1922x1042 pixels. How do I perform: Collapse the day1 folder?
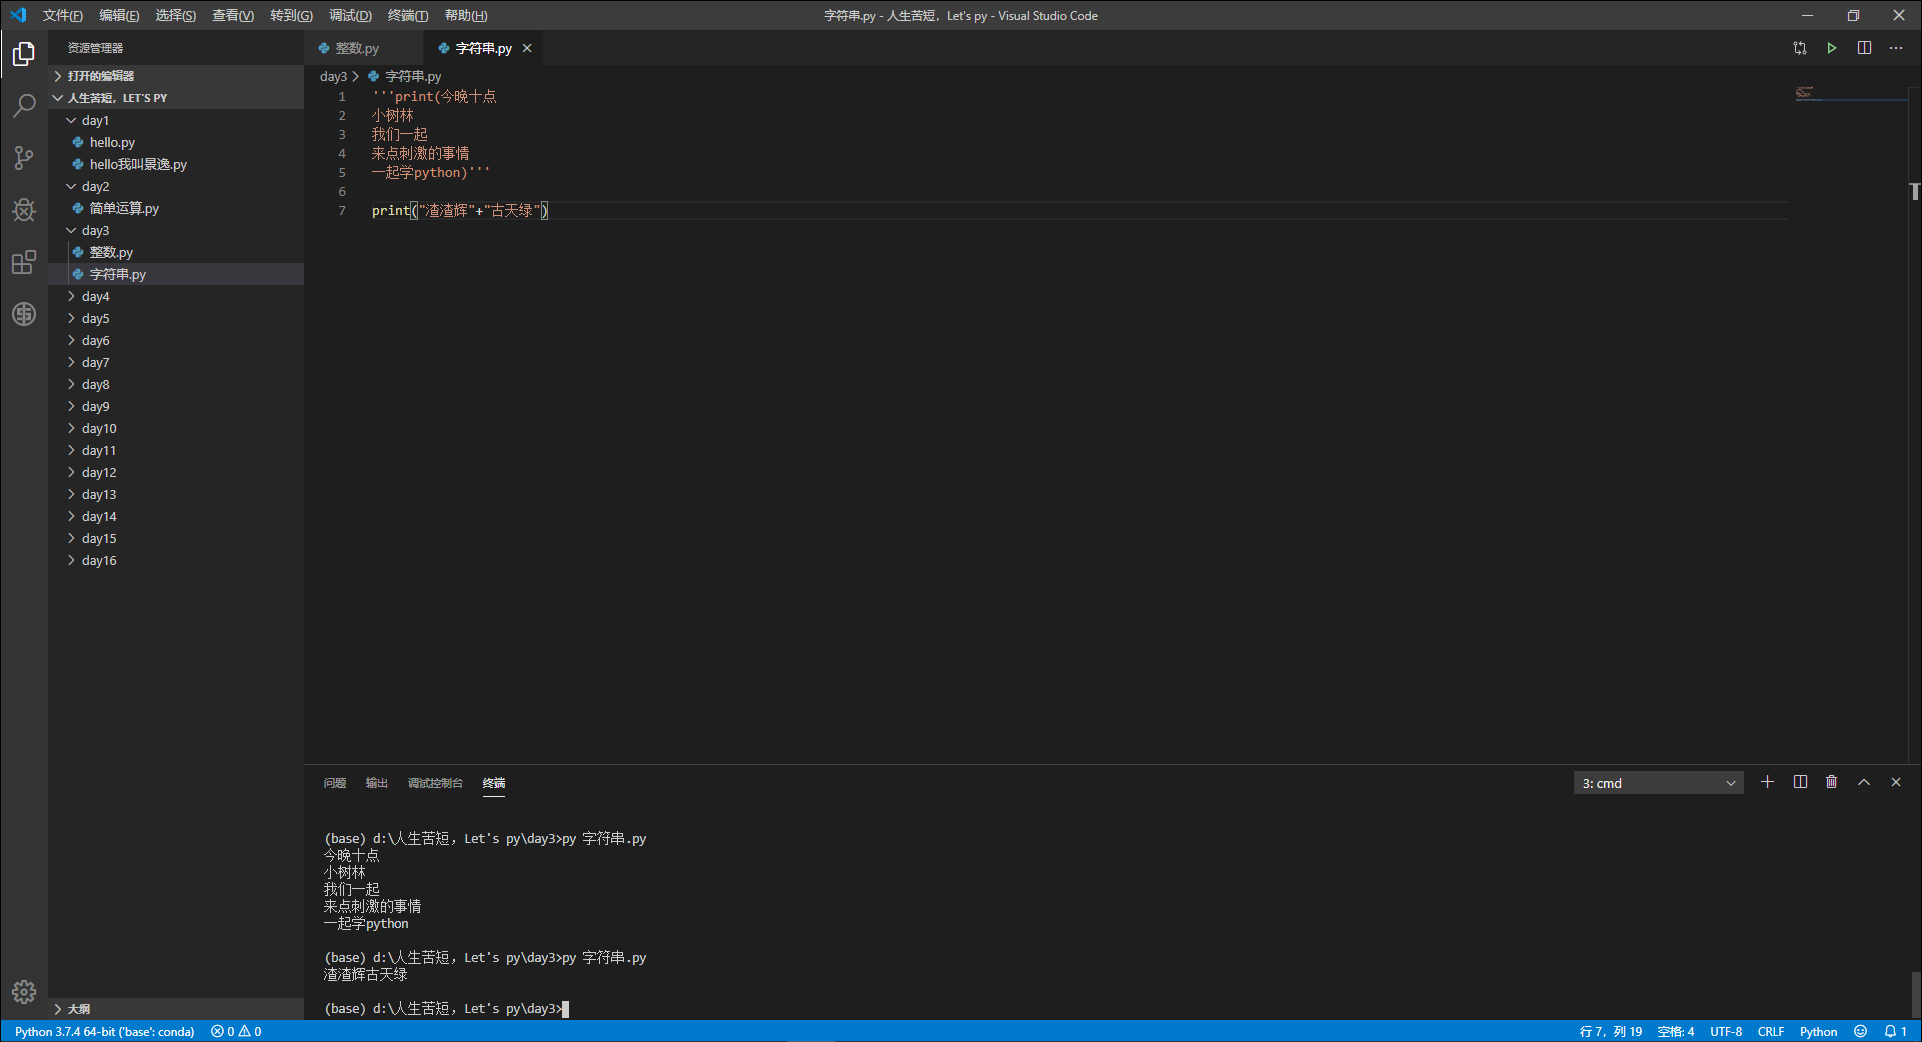pos(175,120)
